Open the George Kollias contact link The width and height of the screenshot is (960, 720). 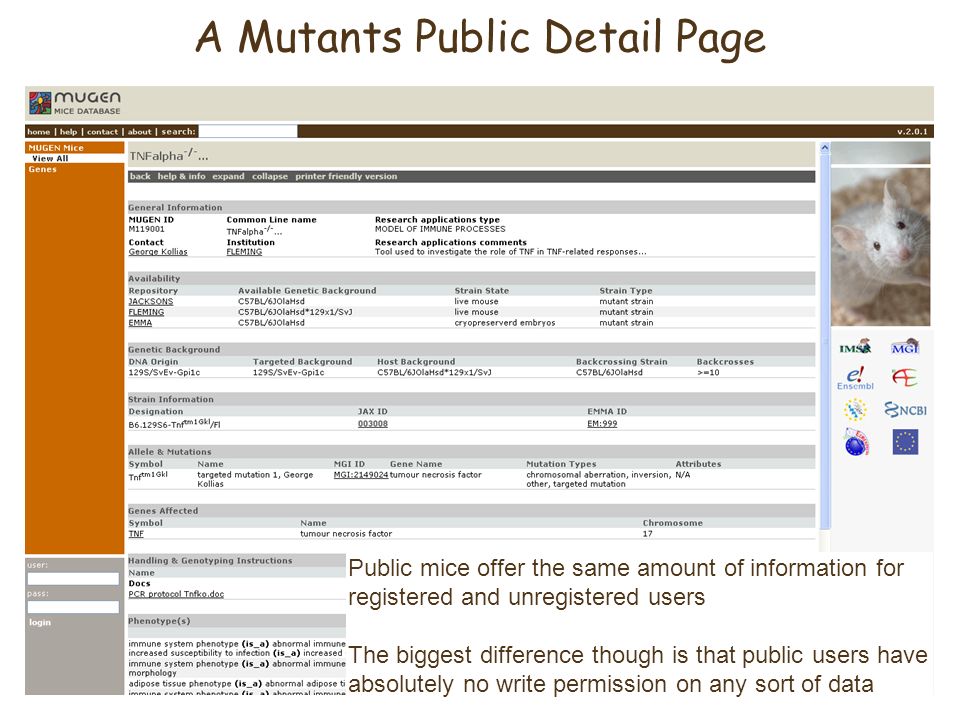coord(158,252)
